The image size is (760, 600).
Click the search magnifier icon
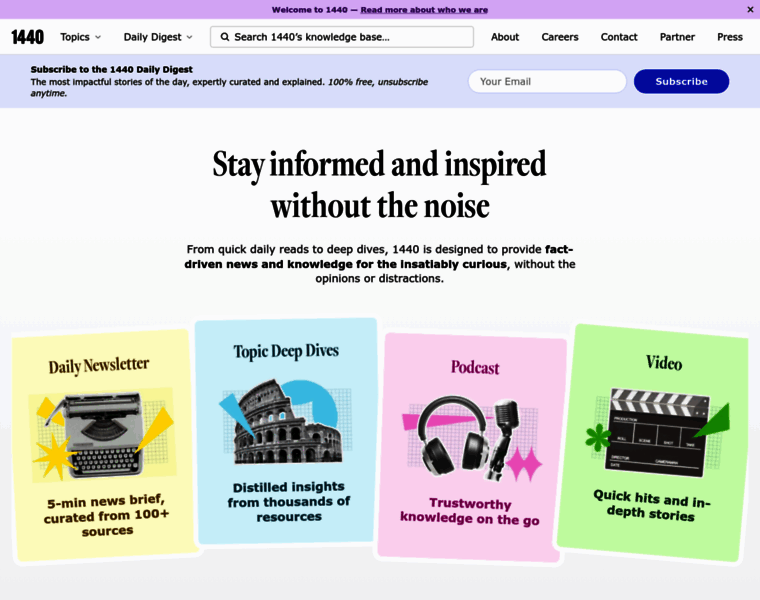click(225, 37)
